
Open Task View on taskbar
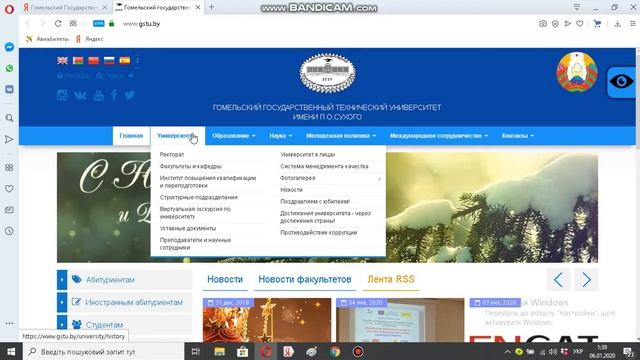tap(196, 351)
